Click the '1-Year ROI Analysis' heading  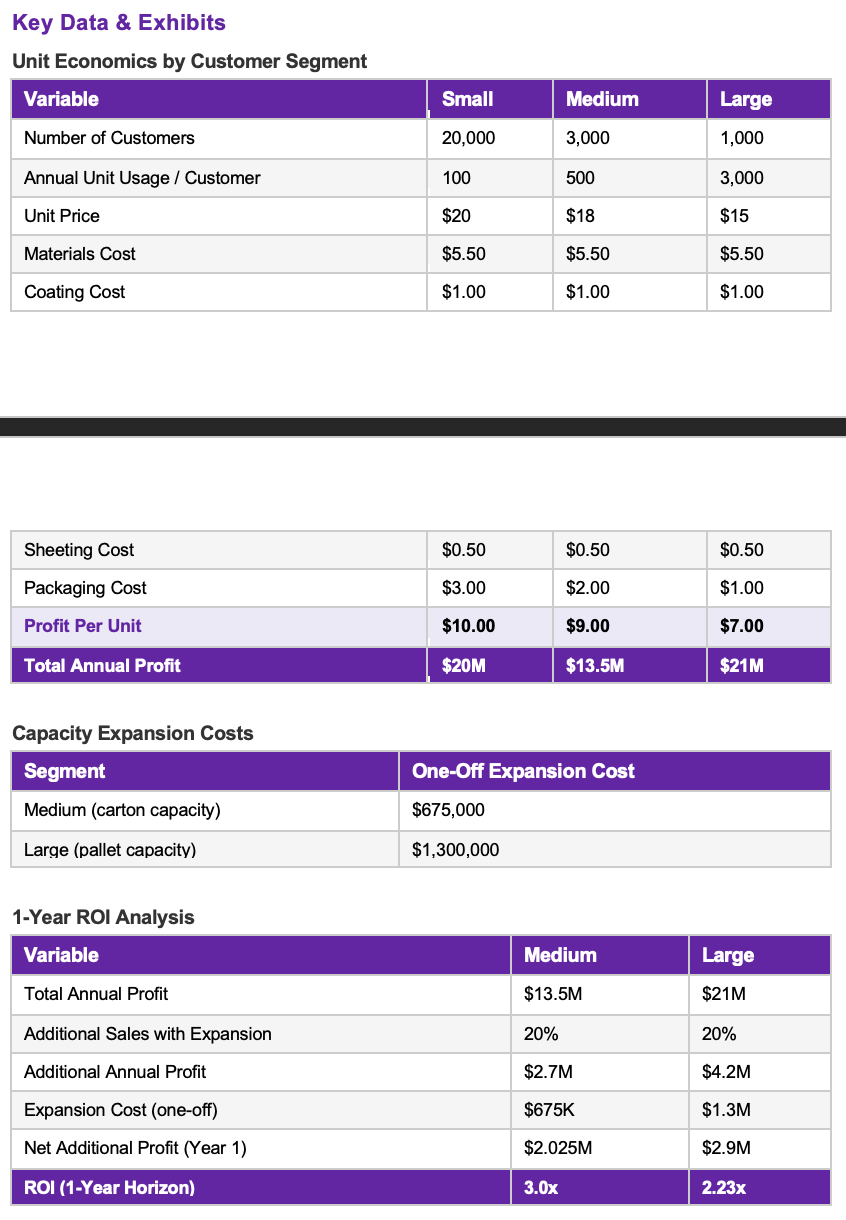click(x=103, y=917)
